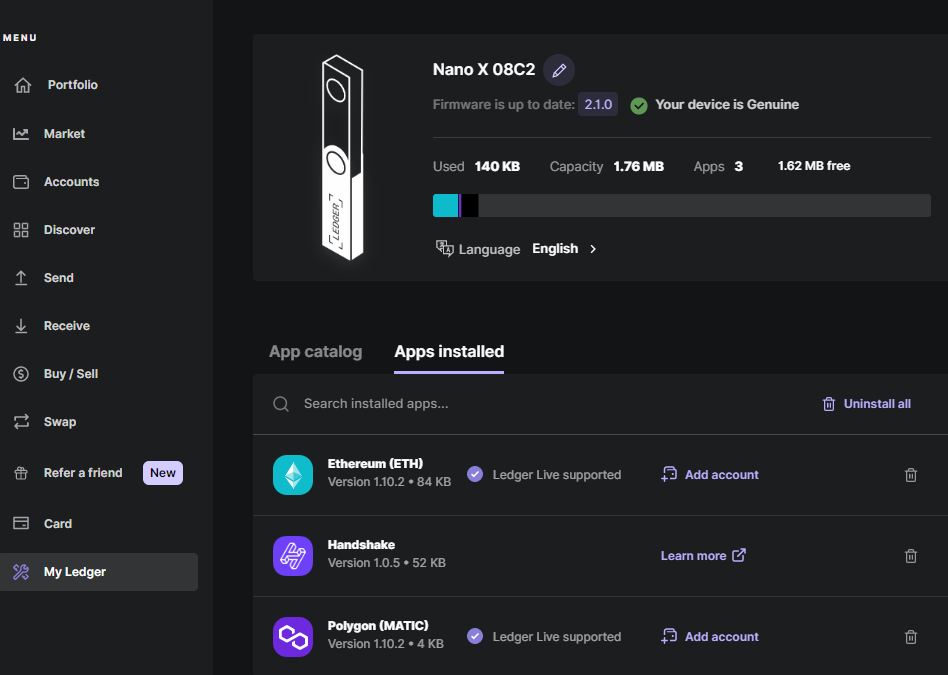
Task: Click the green genuine-device checkmark
Action: click(639, 105)
